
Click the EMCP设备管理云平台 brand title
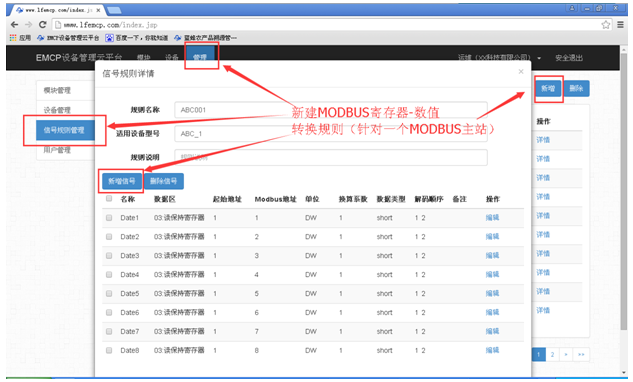point(79,58)
